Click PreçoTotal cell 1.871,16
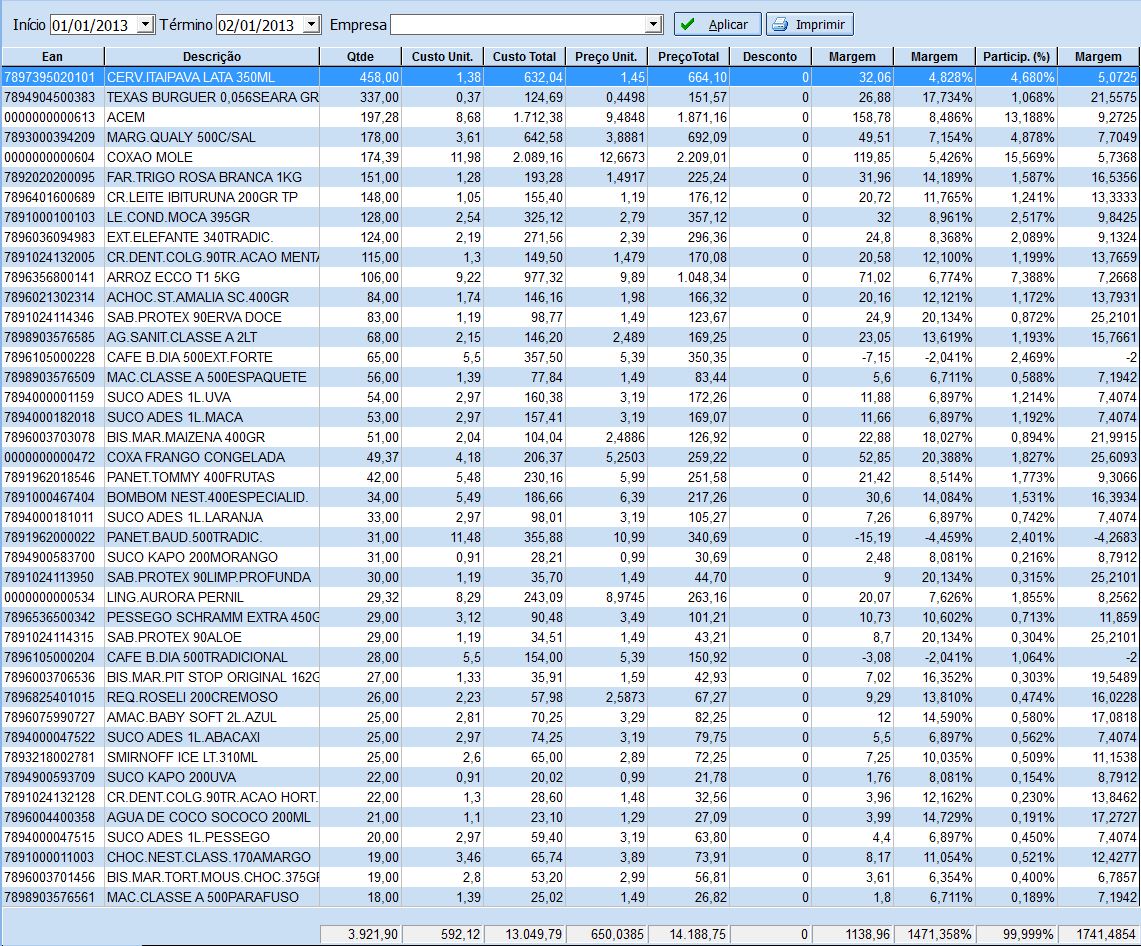This screenshot has width=1141, height=946. click(x=688, y=117)
